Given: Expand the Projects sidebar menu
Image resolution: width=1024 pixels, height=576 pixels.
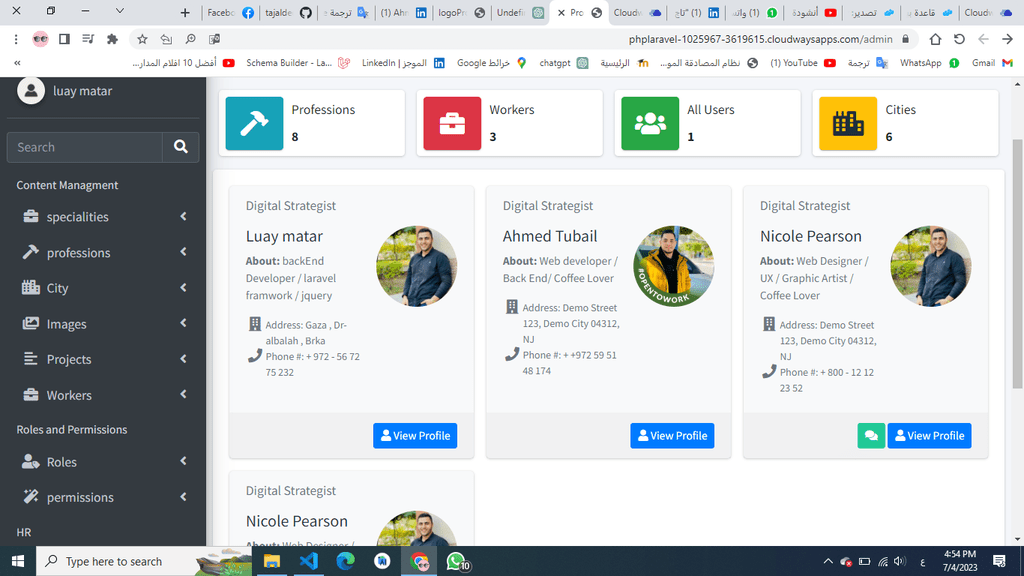Looking at the screenshot, I should coord(103,359).
